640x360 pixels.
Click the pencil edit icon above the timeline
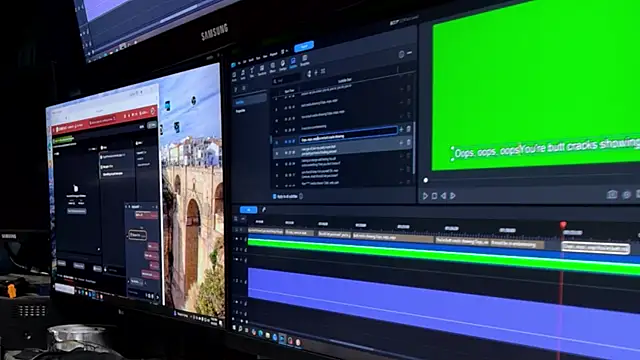(x=264, y=210)
